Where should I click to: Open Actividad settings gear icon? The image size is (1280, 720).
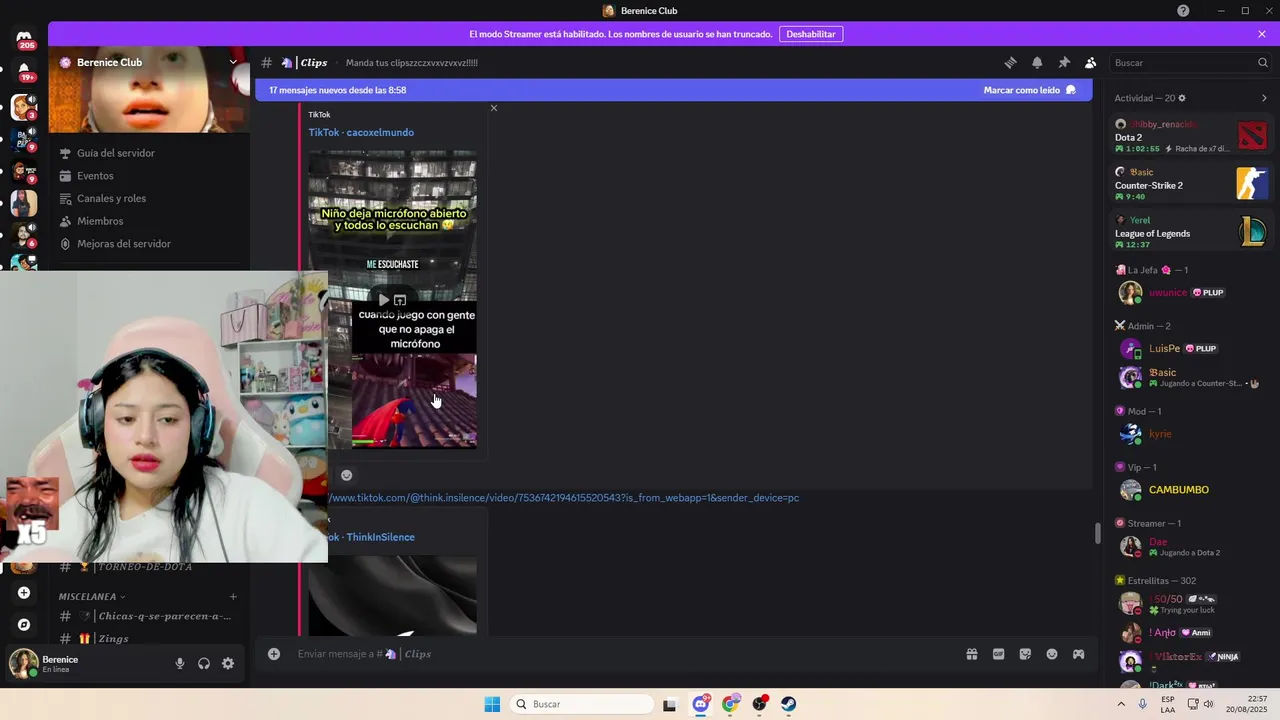(x=1182, y=98)
